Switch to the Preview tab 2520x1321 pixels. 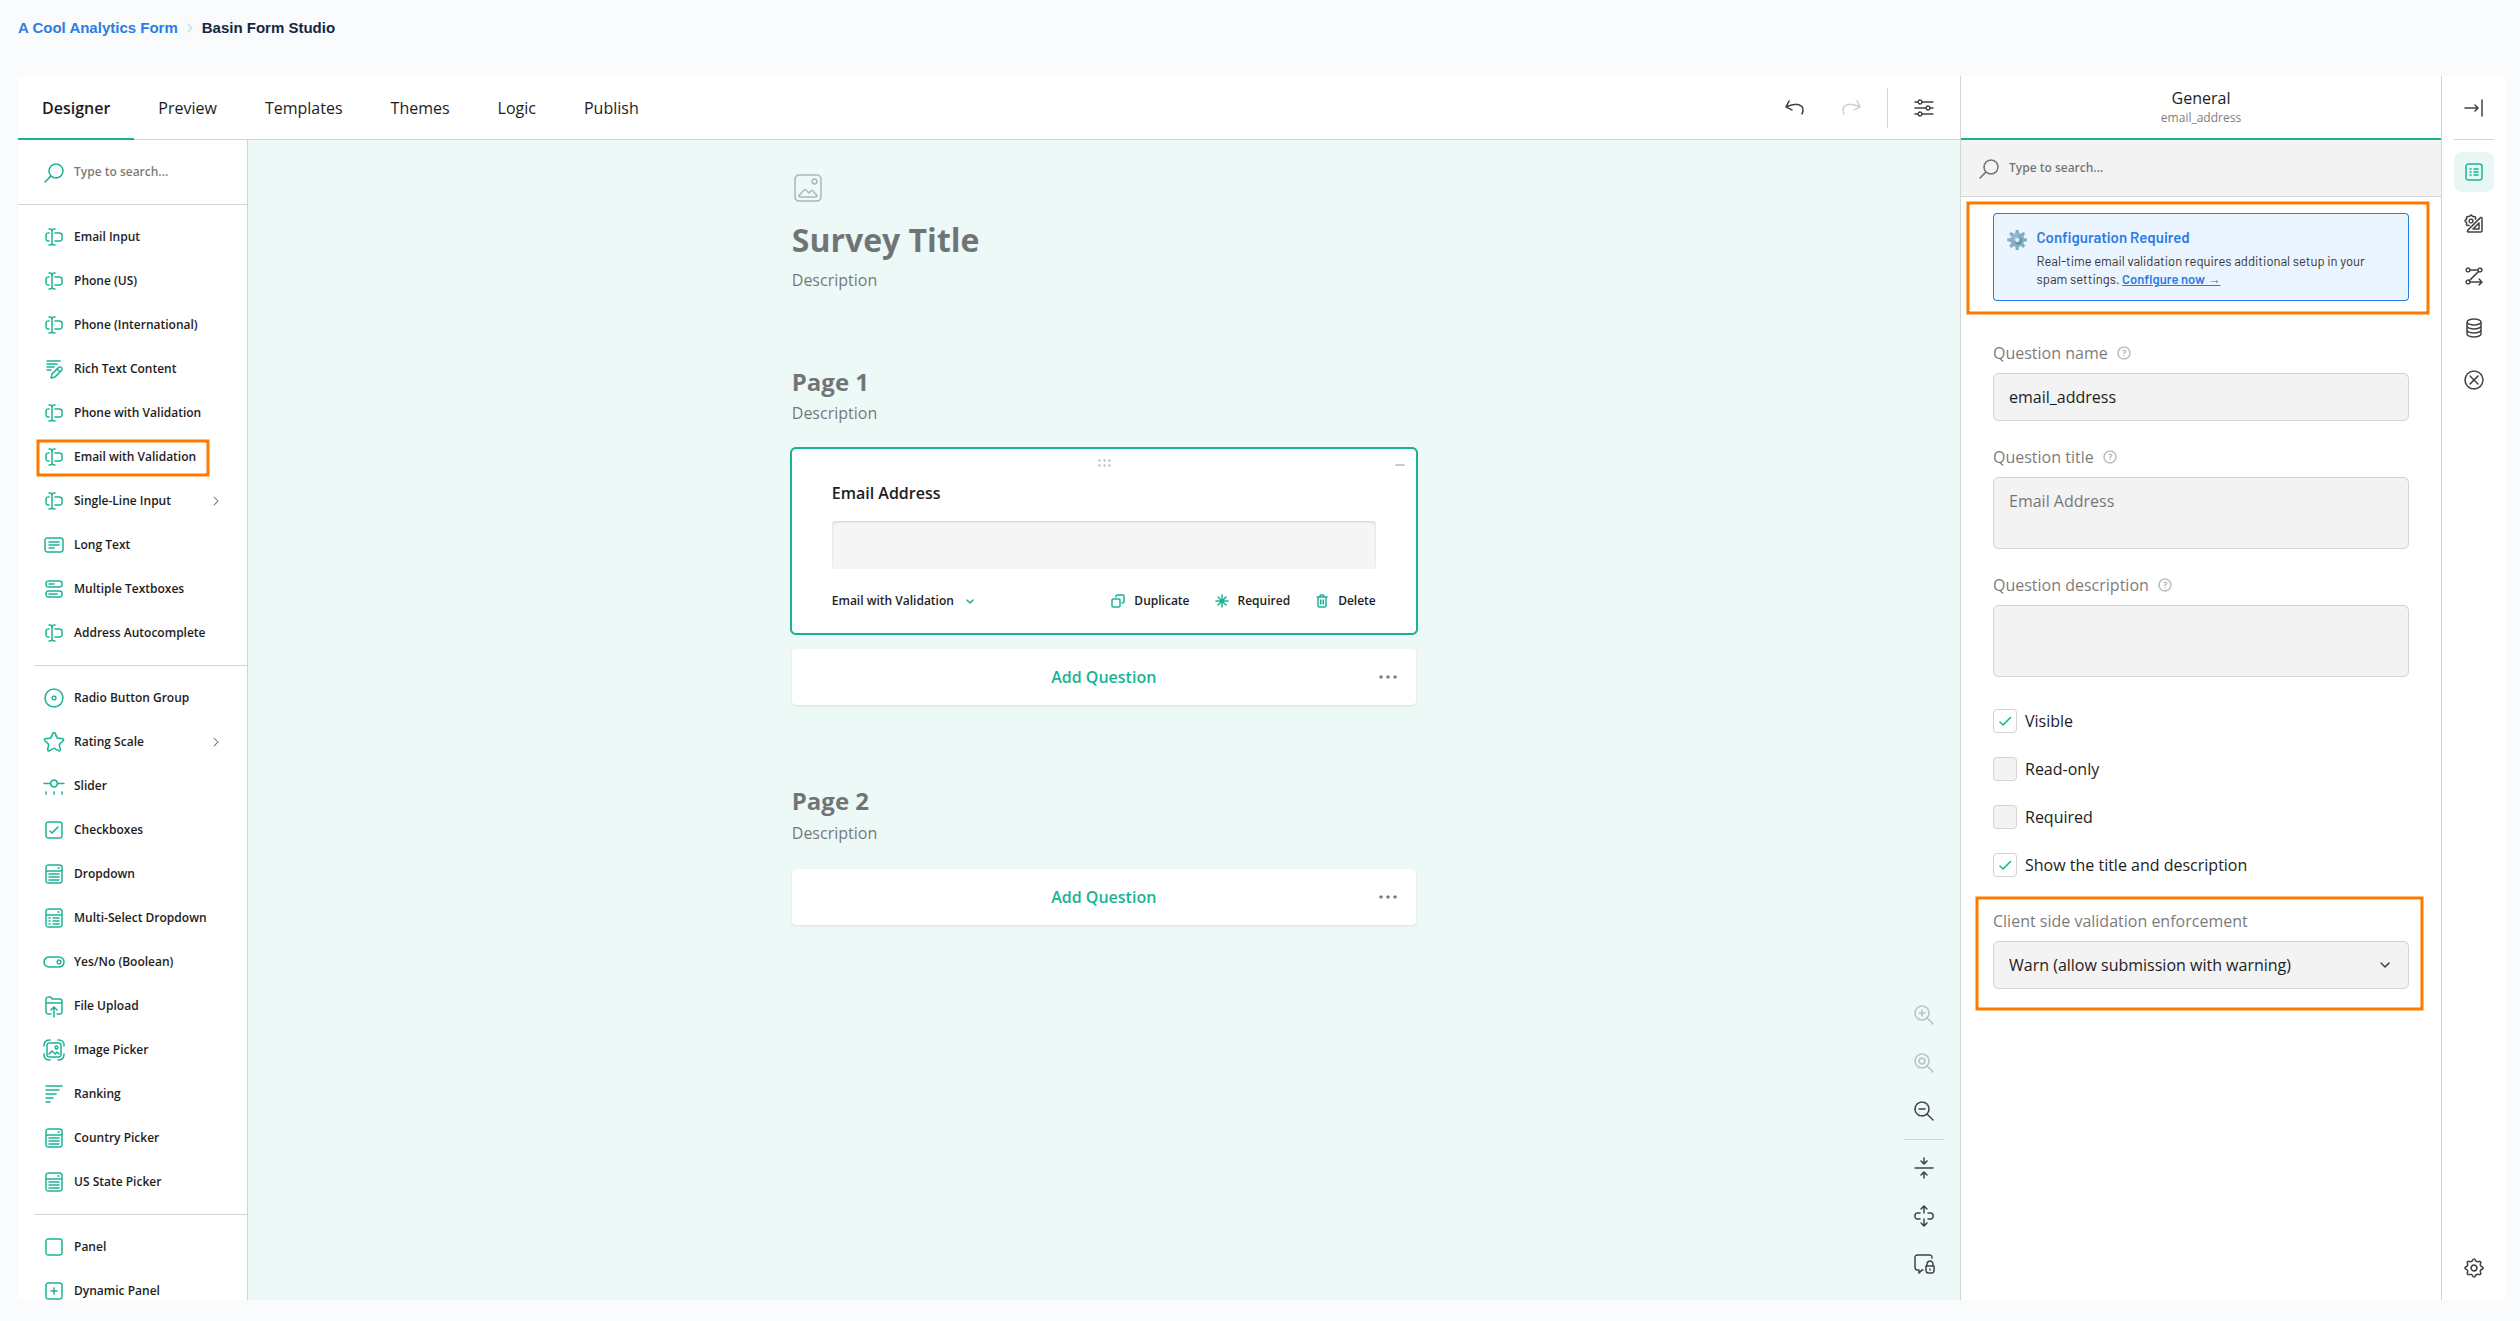click(x=187, y=107)
